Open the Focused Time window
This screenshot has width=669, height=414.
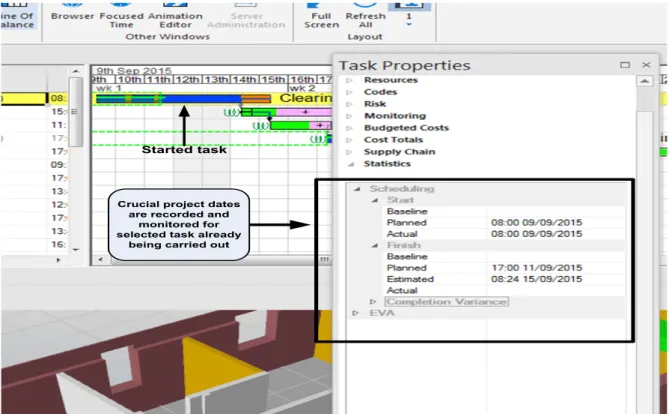(x=121, y=15)
